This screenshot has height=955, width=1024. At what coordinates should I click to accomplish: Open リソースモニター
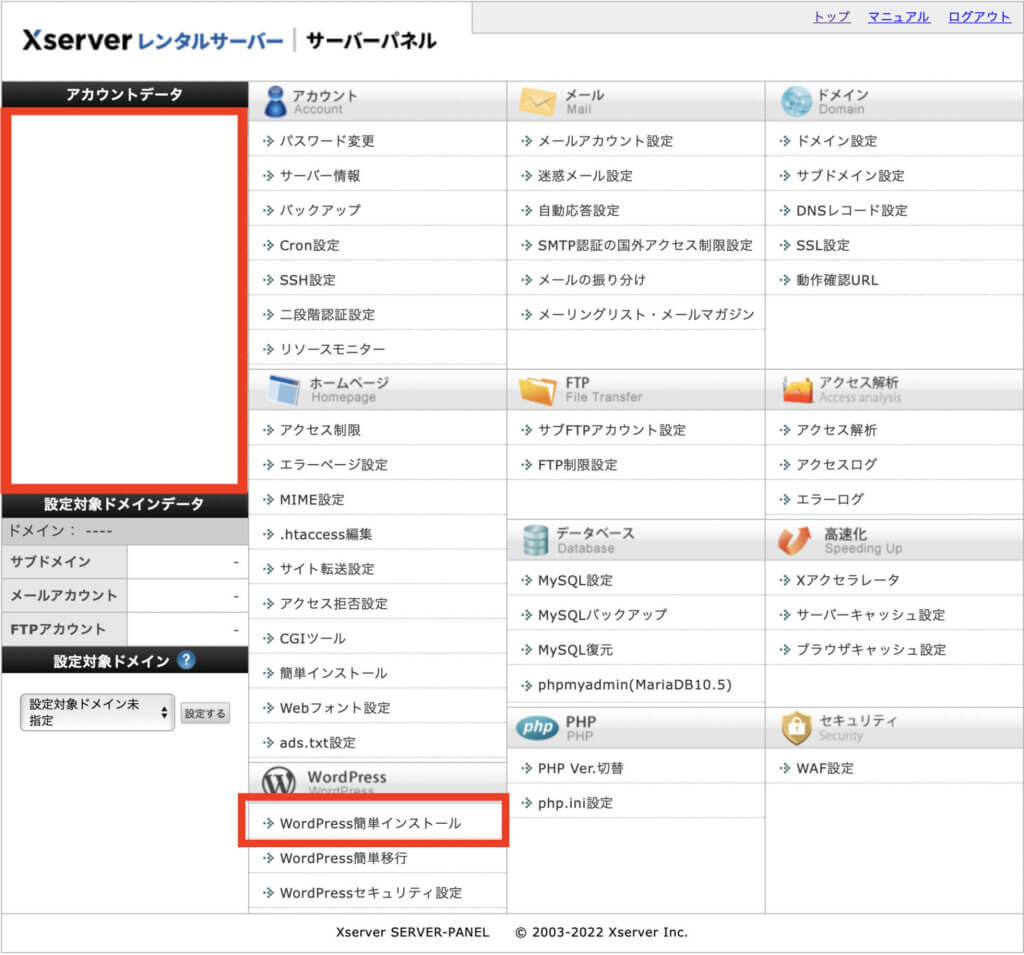click(332, 349)
